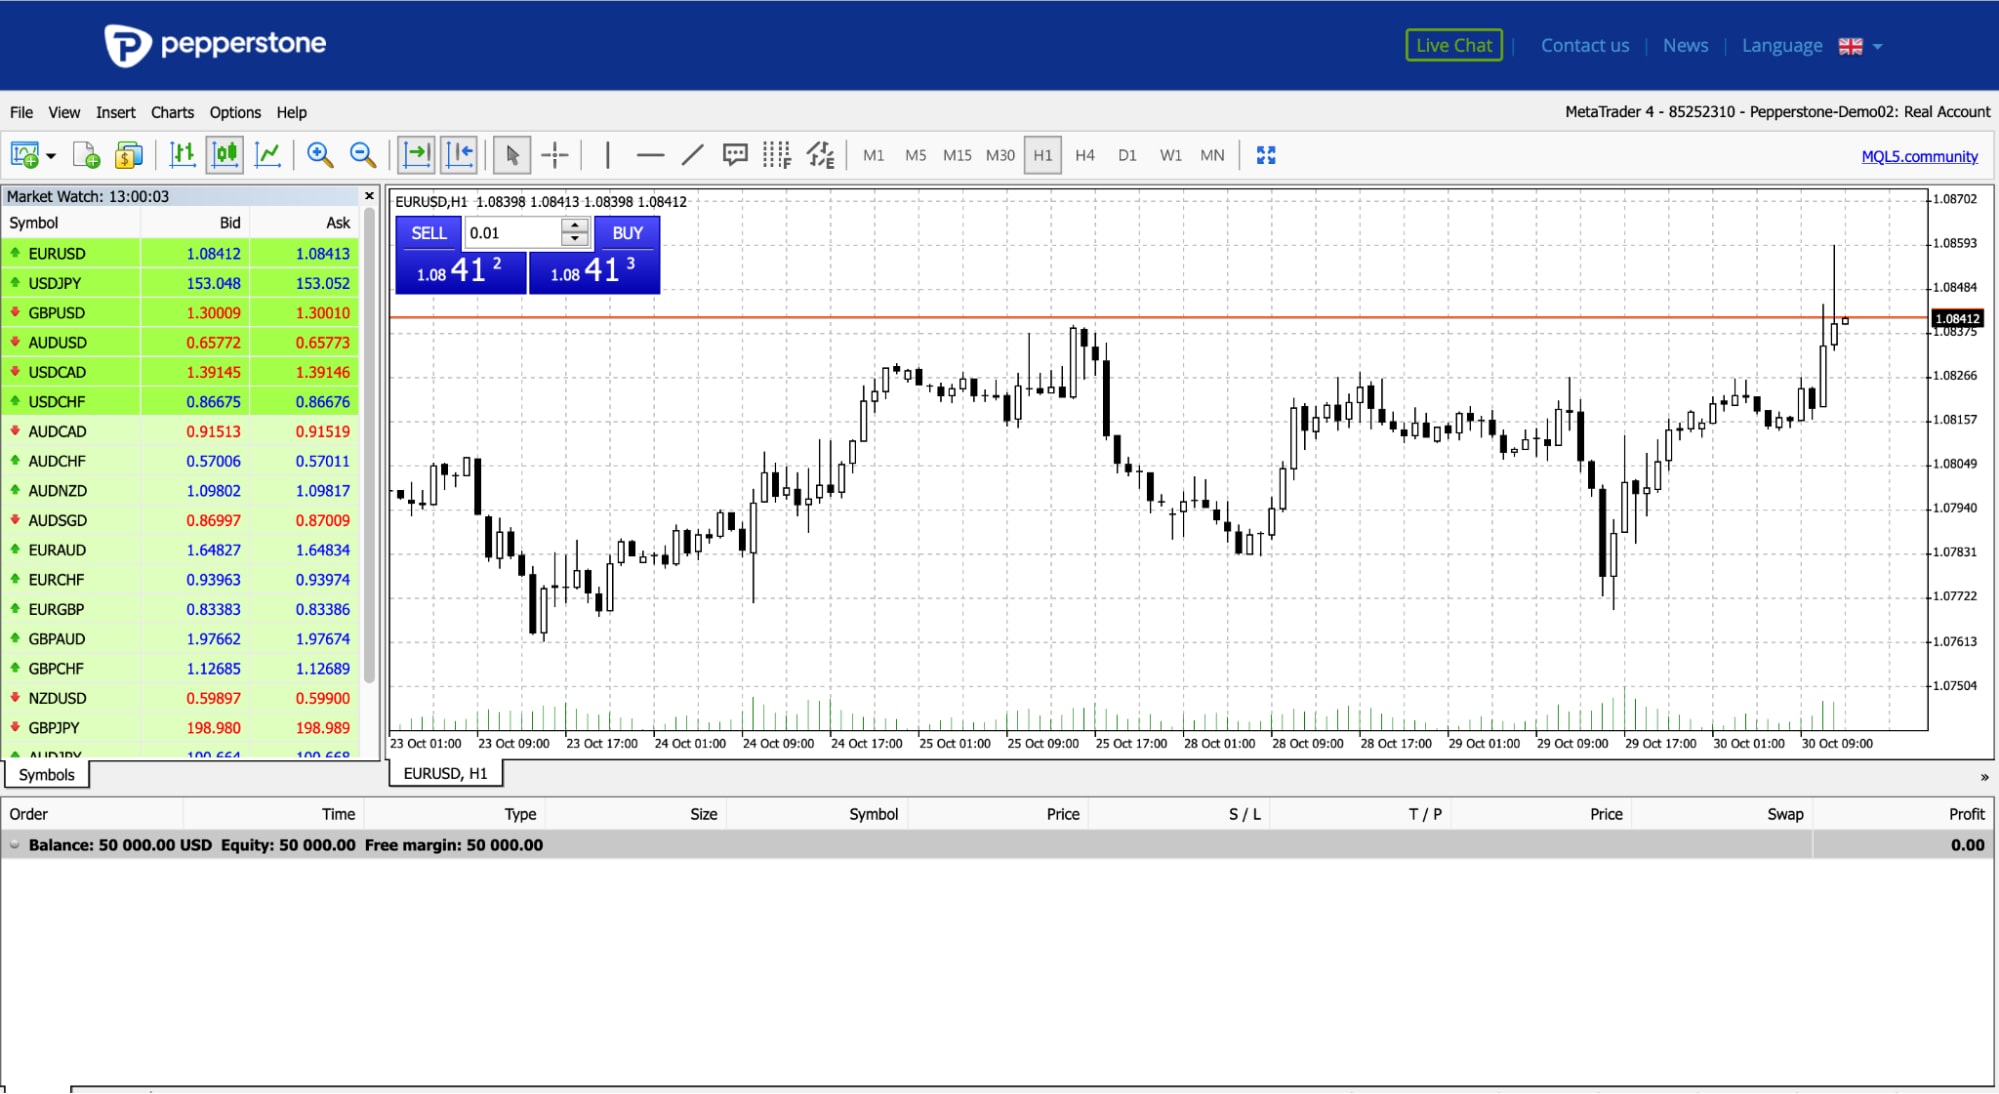Open the Insert menu

(116, 112)
